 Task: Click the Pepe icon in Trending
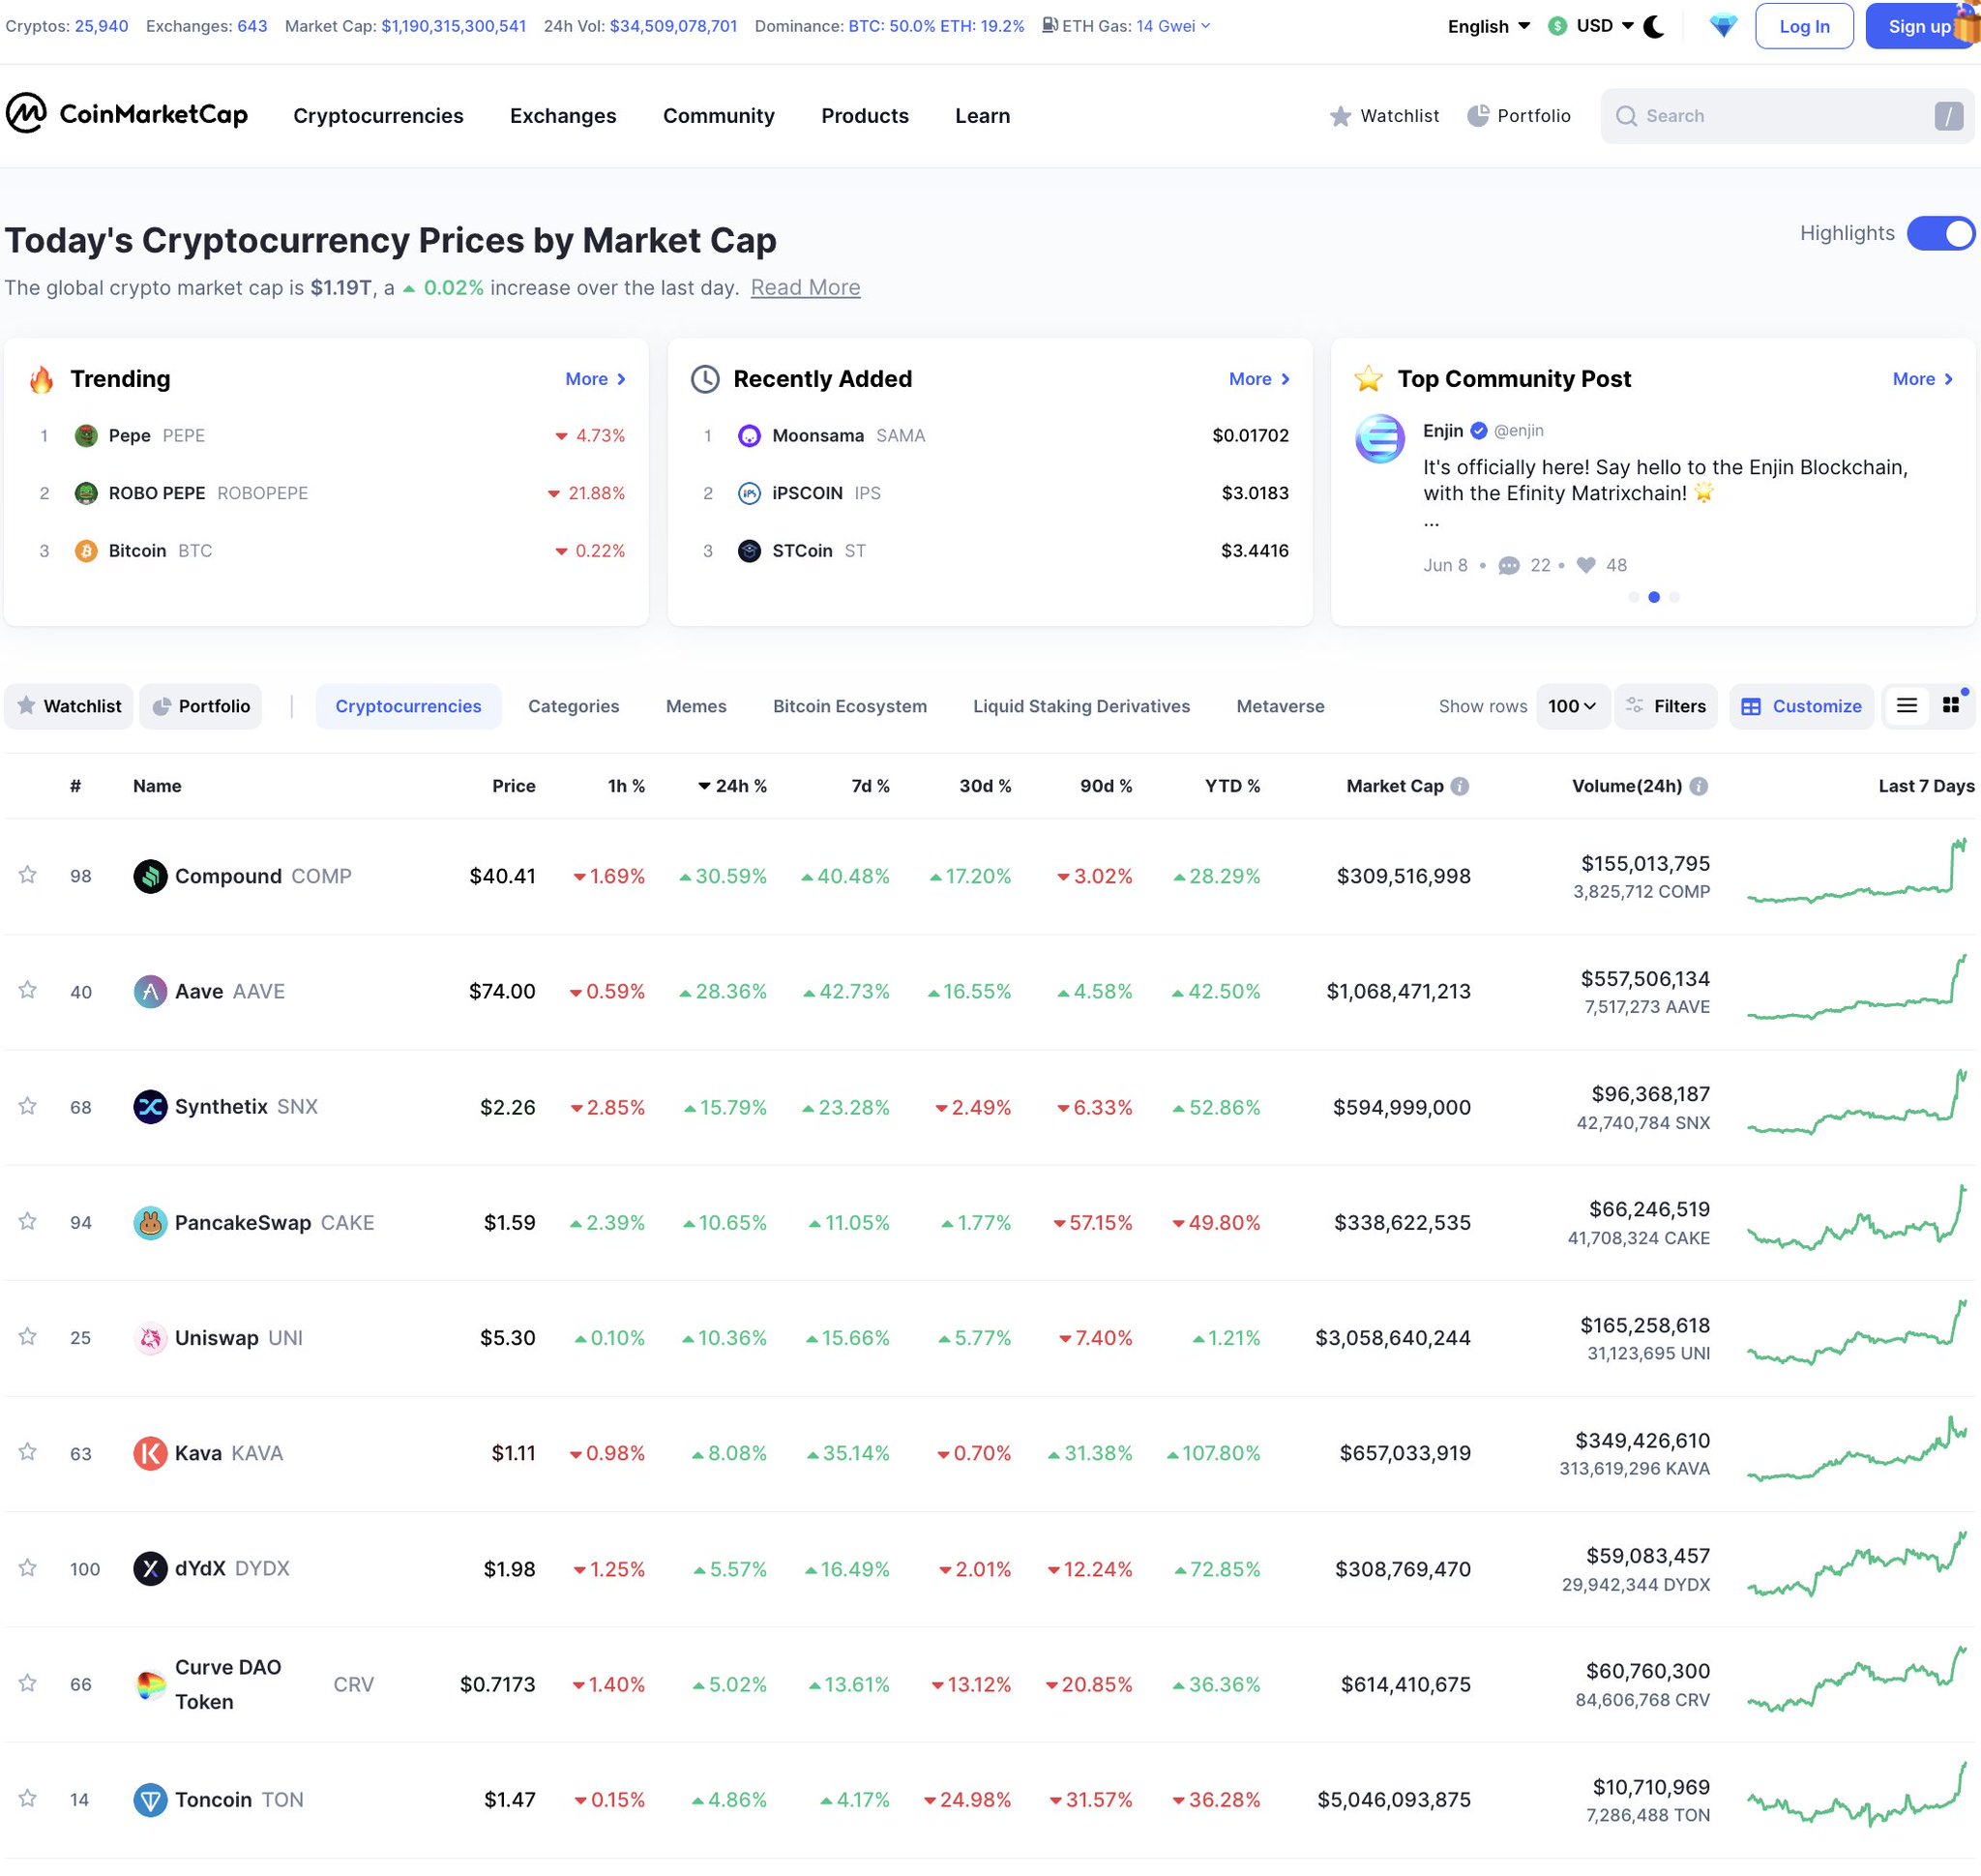pos(86,435)
